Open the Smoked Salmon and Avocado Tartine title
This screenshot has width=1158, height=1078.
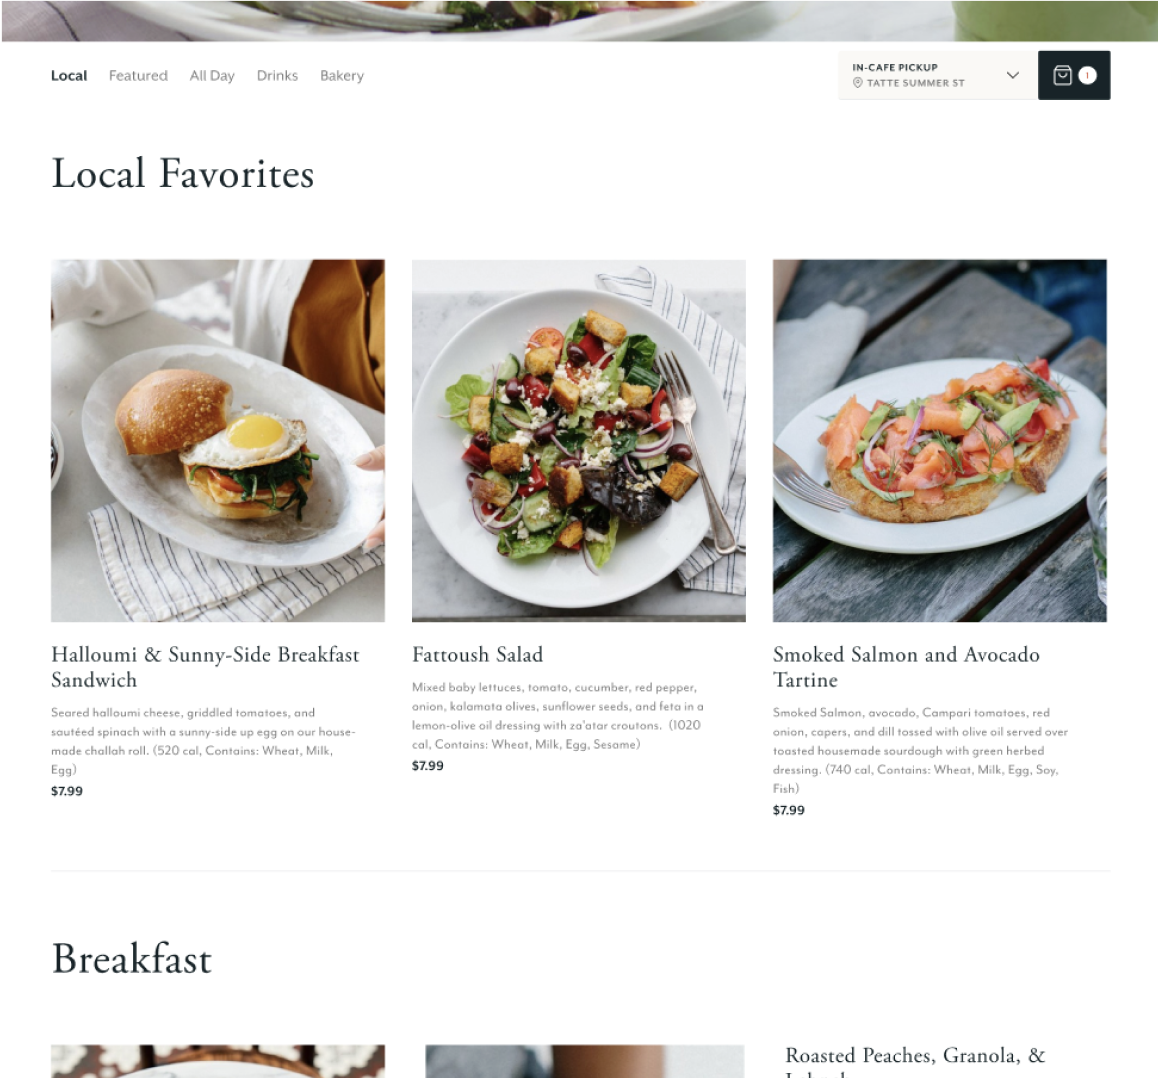(x=906, y=667)
